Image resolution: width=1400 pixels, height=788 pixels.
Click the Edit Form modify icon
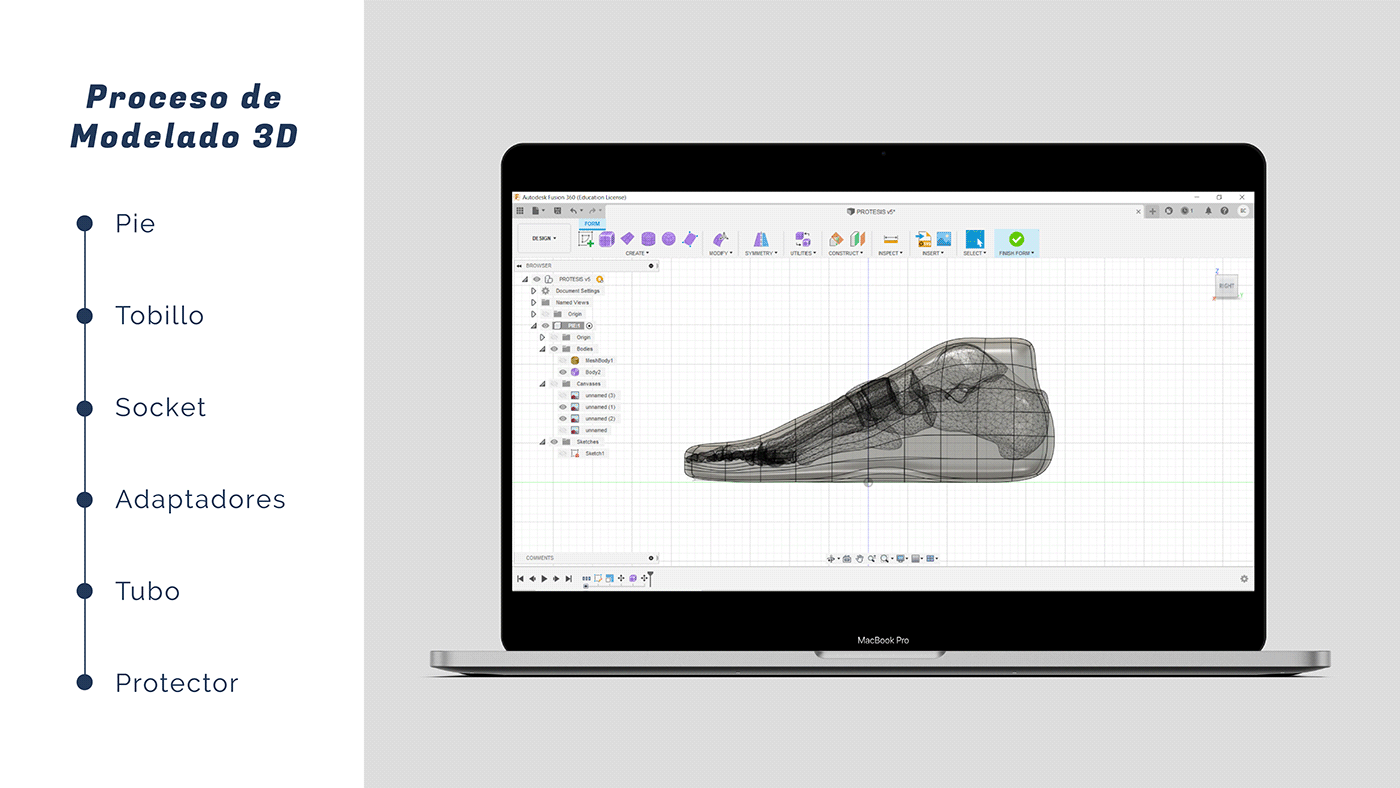[x=720, y=239]
